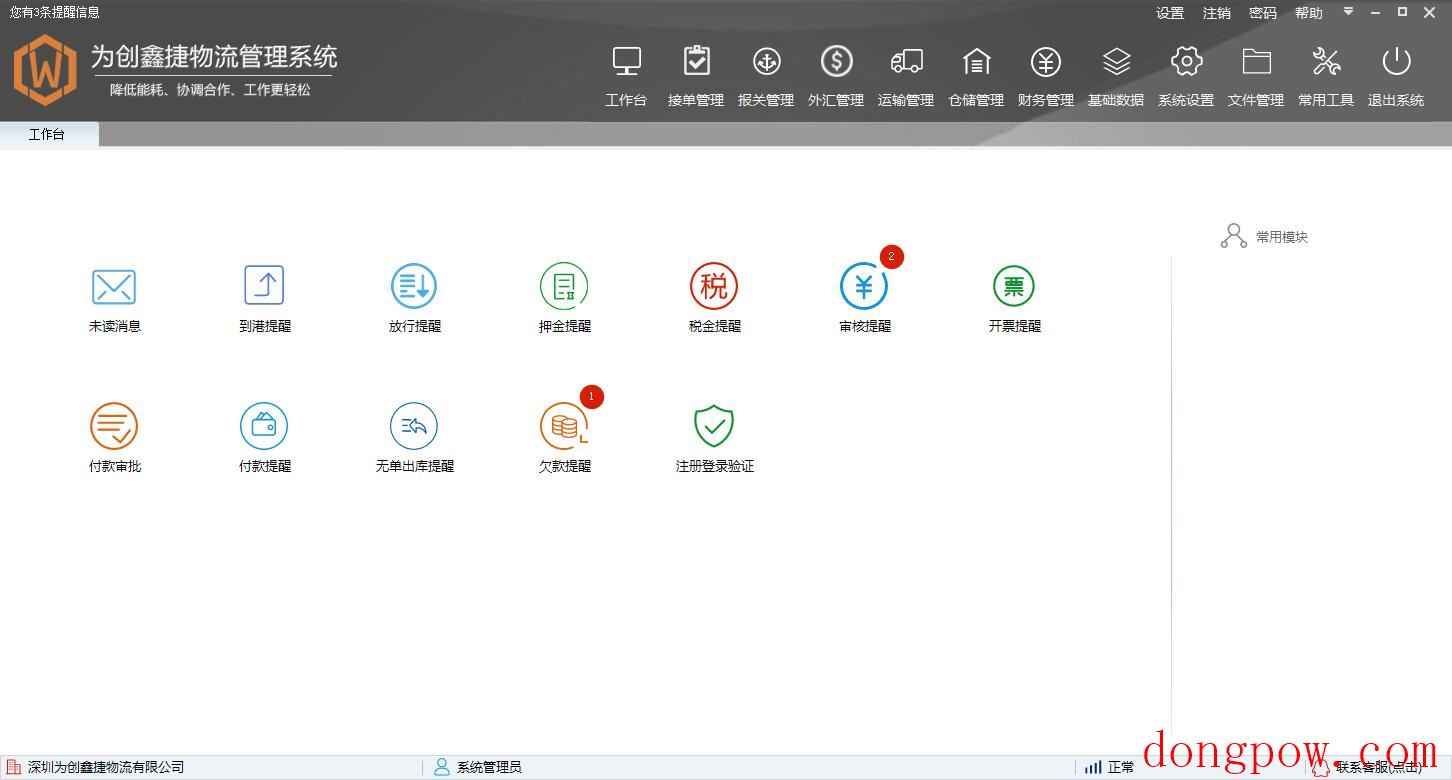This screenshot has width=1452, height=780.
Task: Open 付款提醒 payment reminder wallet
Action: point(264,426)
